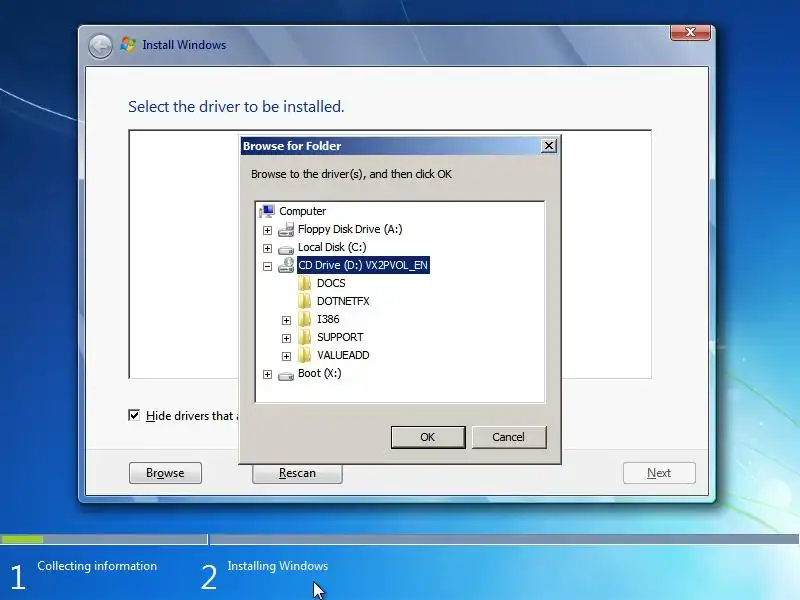The height and width of the screenshot is (600, 800).
Task: Expand Floppy Disk Drive (A:) node
Action: [267, 231]
